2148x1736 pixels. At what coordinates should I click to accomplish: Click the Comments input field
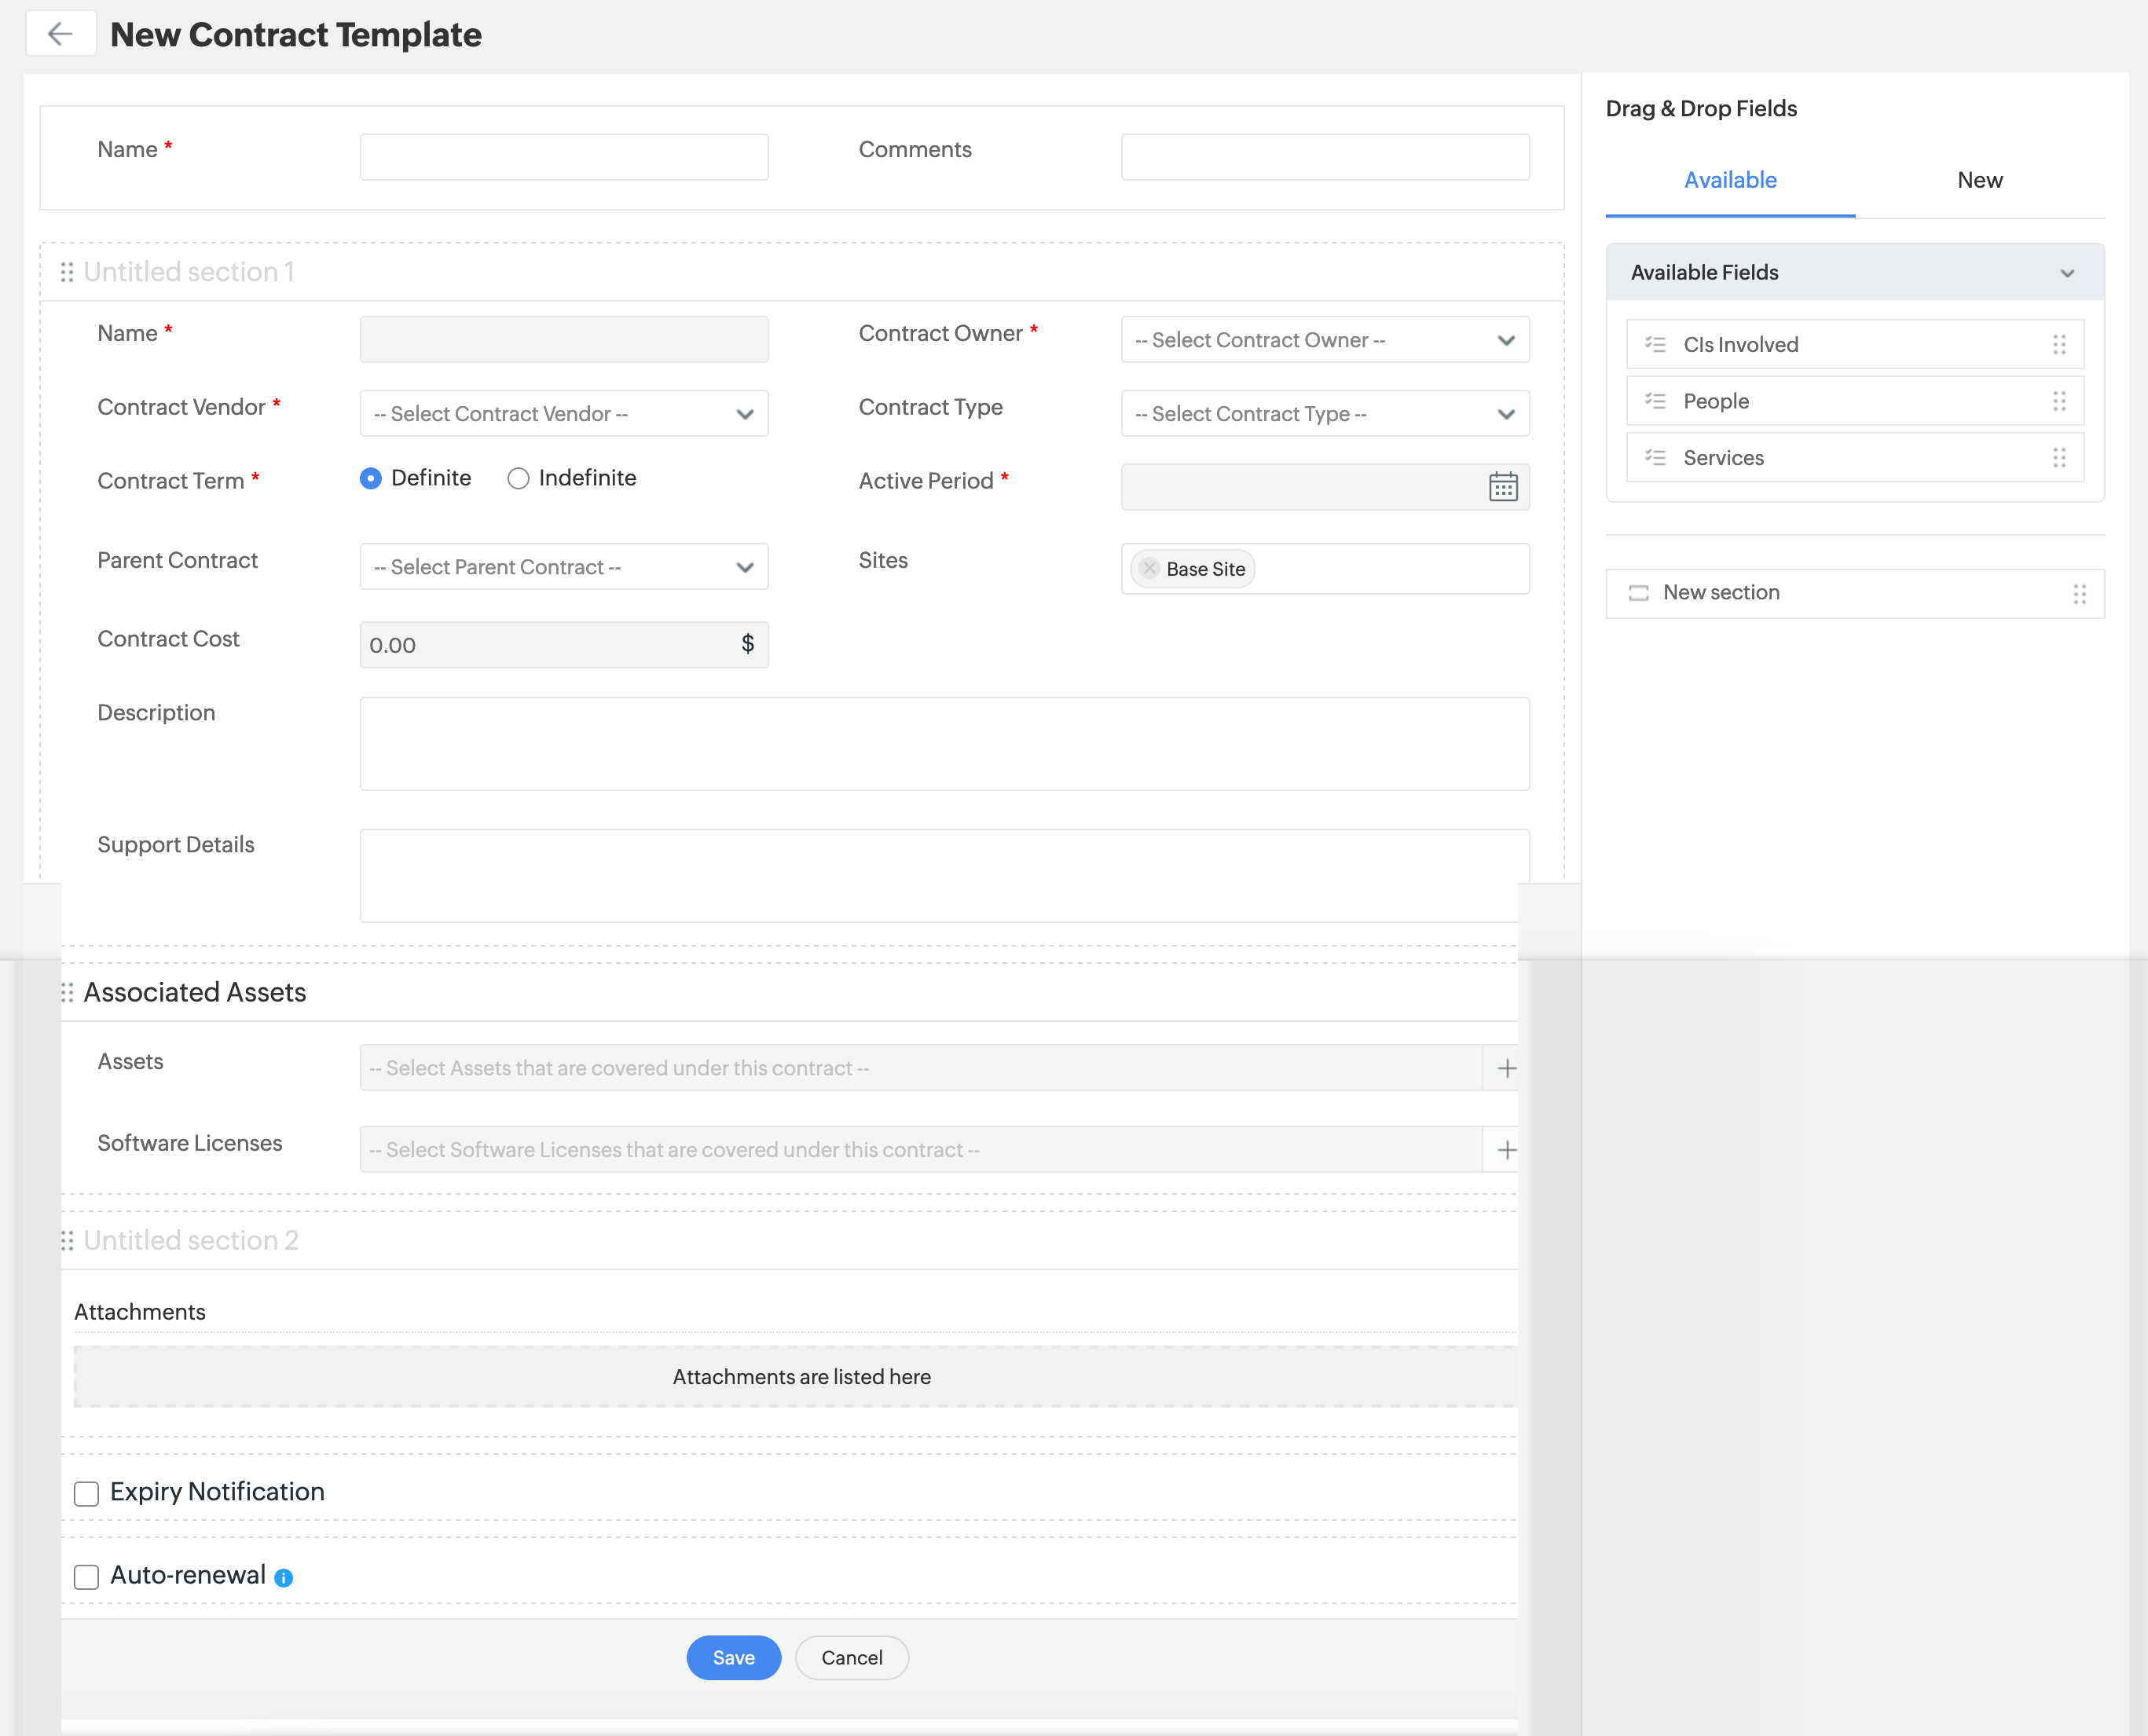click(x=1324, y=157)
